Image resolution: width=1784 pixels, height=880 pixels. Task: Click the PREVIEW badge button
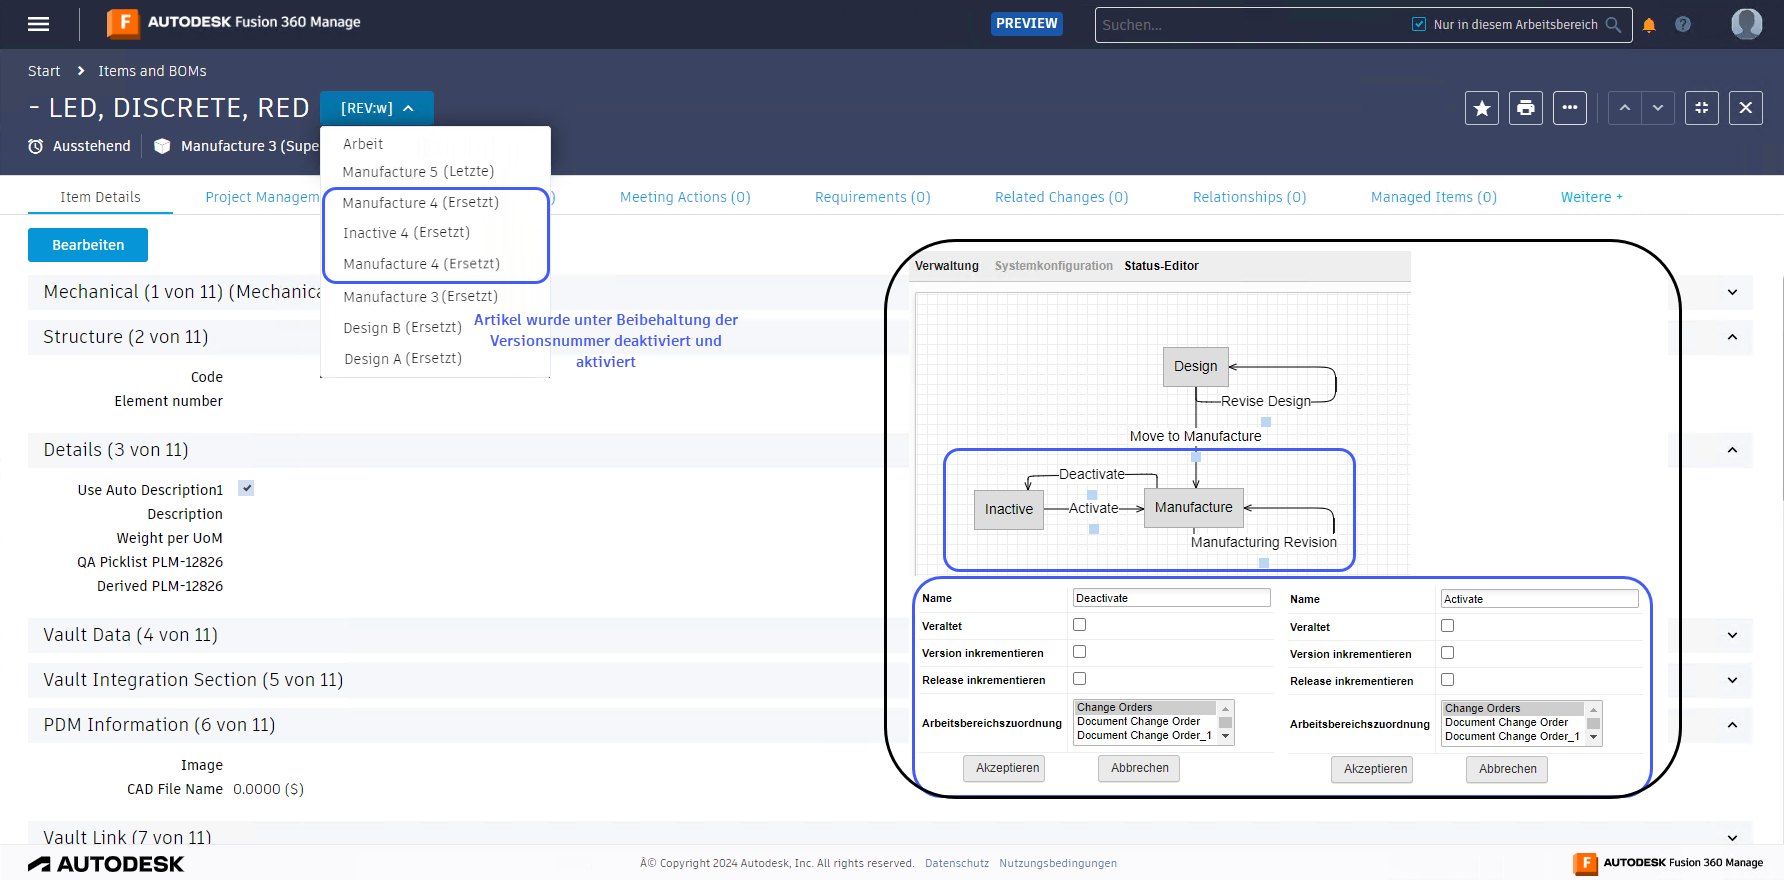pyautogui.click(x=1027, y=23)
